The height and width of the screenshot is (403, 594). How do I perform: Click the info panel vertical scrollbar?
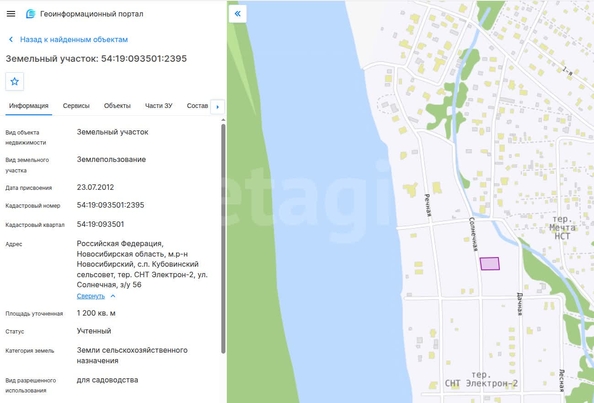click(x=223, y=239)
